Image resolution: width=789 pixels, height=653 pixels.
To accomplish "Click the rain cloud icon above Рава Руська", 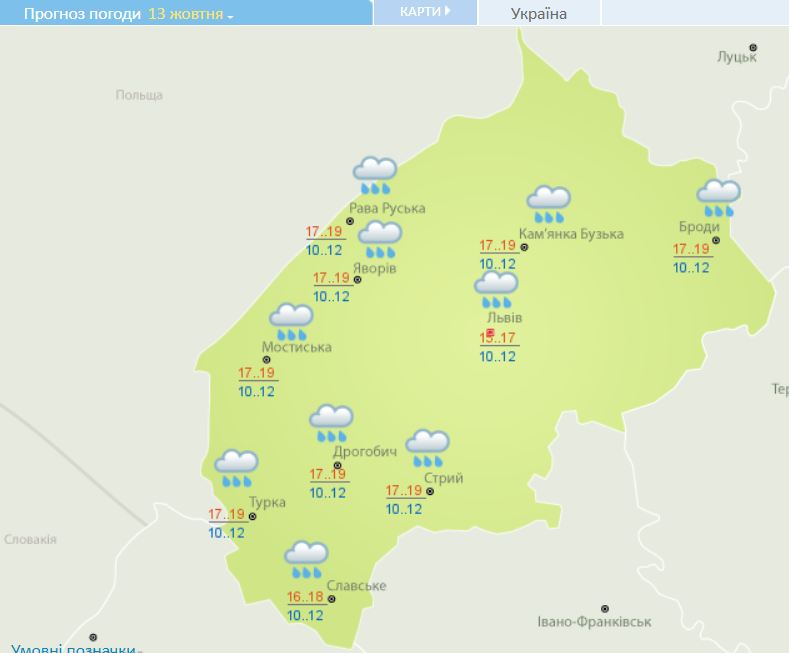I will pyautogui.click(x=375, y=175).
